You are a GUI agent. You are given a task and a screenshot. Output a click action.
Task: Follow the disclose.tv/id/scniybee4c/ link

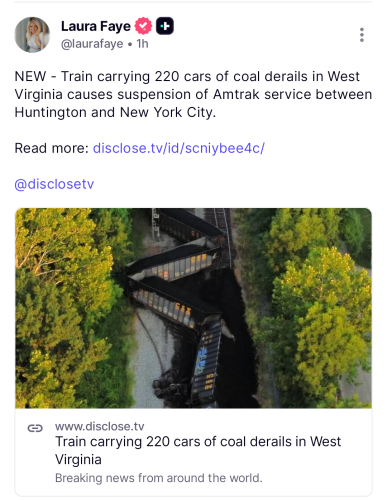pyautogui.click(x=179, y=148)
